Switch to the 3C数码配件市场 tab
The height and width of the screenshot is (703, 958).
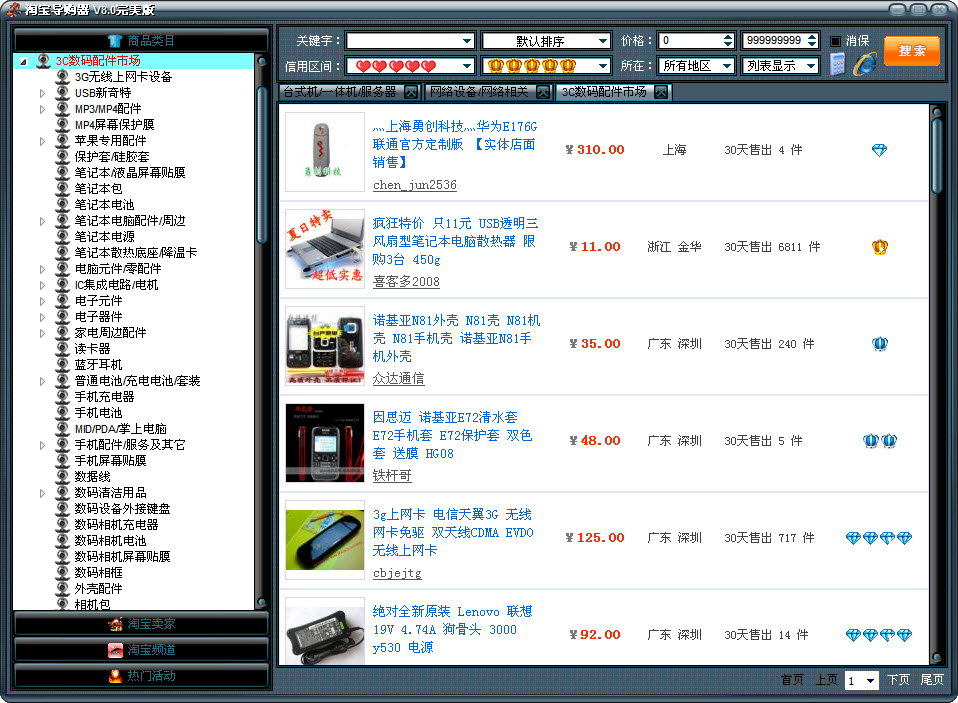click(x=604, y=92)
